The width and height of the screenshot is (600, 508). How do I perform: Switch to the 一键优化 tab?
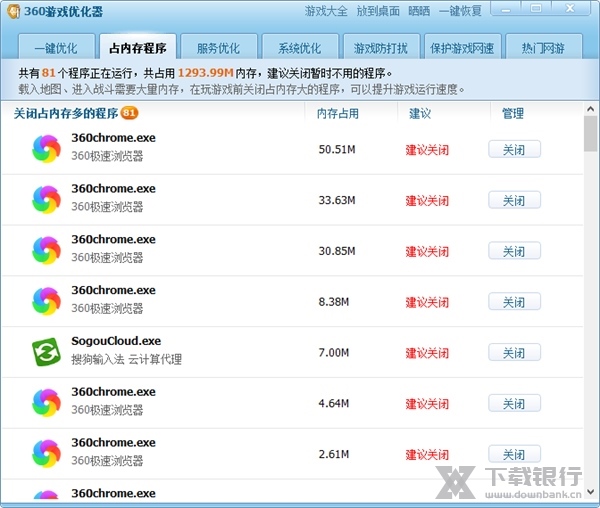(x=56, y=48)
